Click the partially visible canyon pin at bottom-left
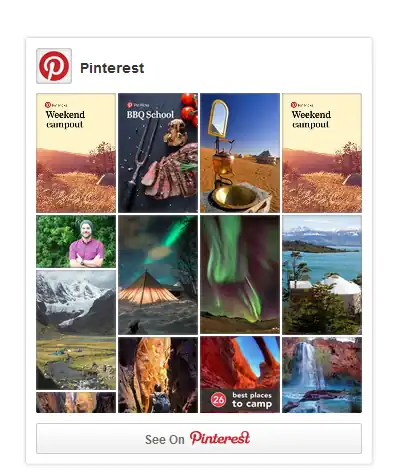The height and width of the screenshot is (475, 416). click(76, 402)
